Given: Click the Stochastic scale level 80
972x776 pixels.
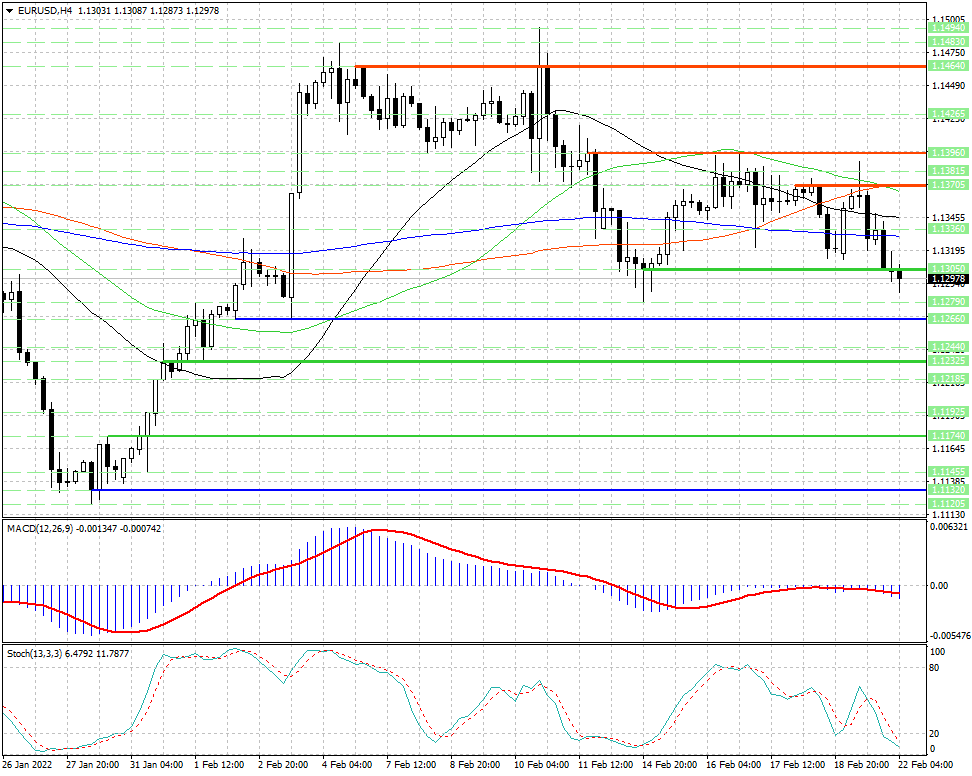Looking at the screenshot, I should click(x=935, y=668).
